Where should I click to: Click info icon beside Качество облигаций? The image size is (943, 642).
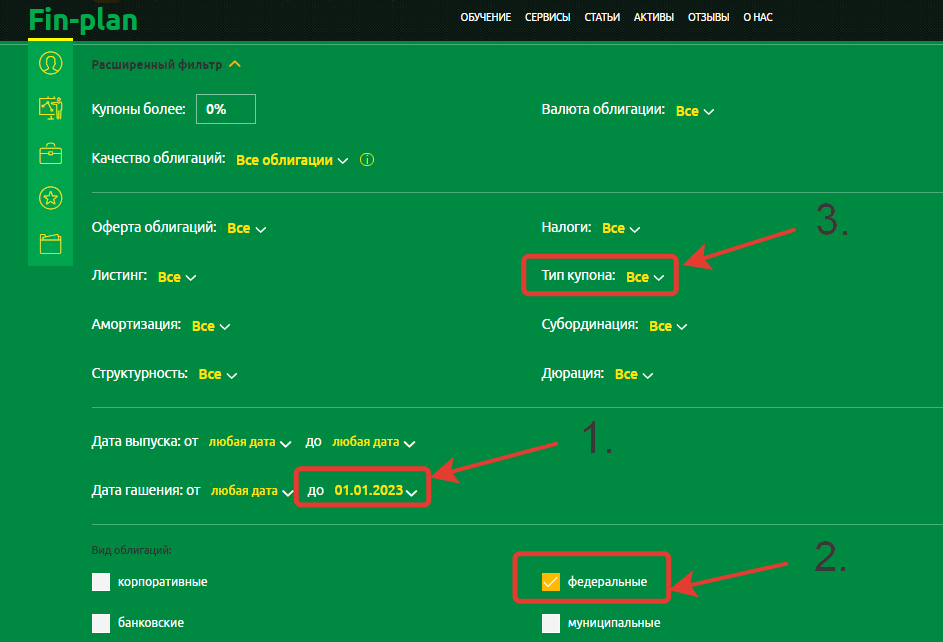click(x=367, y=160)
